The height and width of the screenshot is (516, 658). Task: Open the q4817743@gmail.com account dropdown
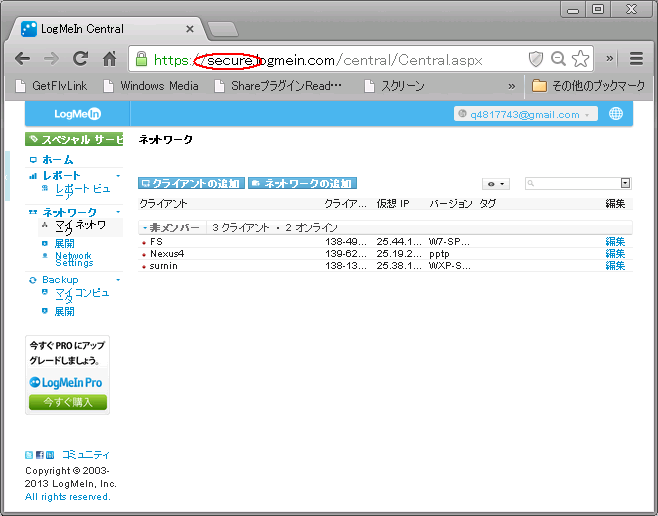tap(525, 114)
